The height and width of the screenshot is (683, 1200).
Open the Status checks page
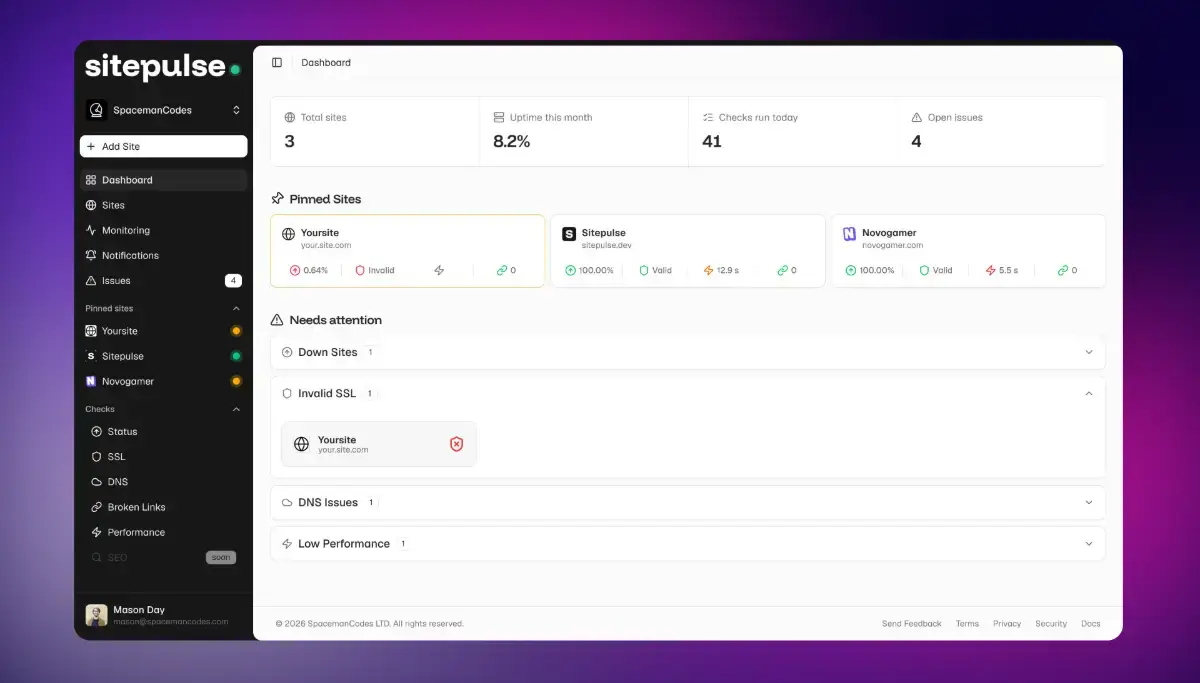(x=164, y=432)
